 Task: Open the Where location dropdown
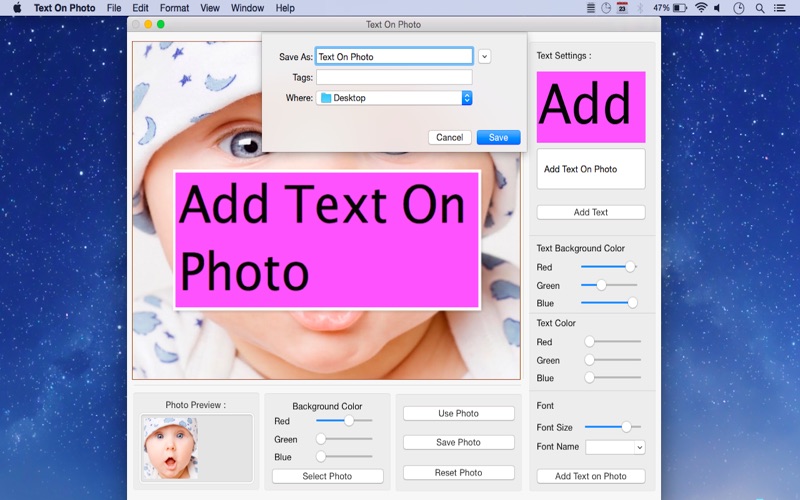(394, 98)
